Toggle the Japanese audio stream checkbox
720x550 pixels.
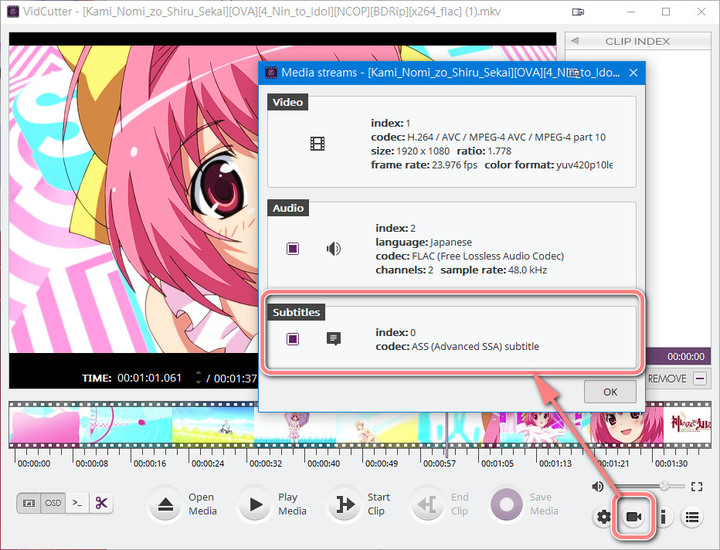(292, 248)
